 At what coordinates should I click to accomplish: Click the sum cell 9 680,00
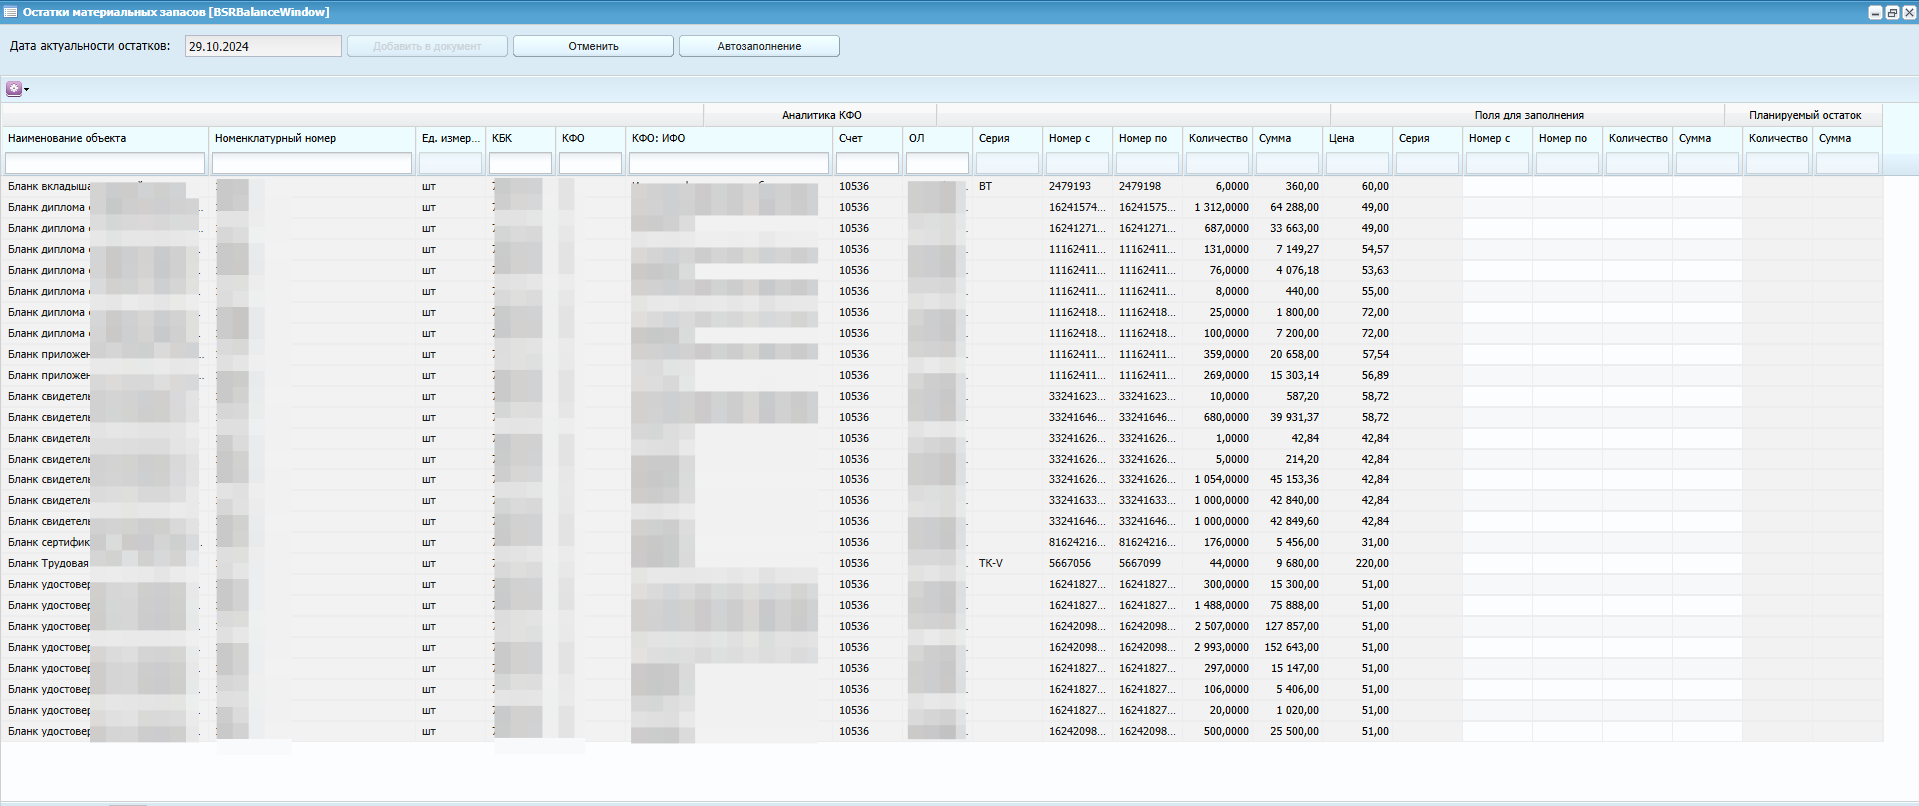coord(1297,563)
